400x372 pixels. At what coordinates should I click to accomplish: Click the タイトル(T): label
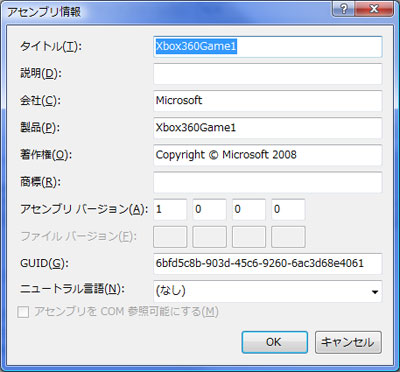pos(51,47)
